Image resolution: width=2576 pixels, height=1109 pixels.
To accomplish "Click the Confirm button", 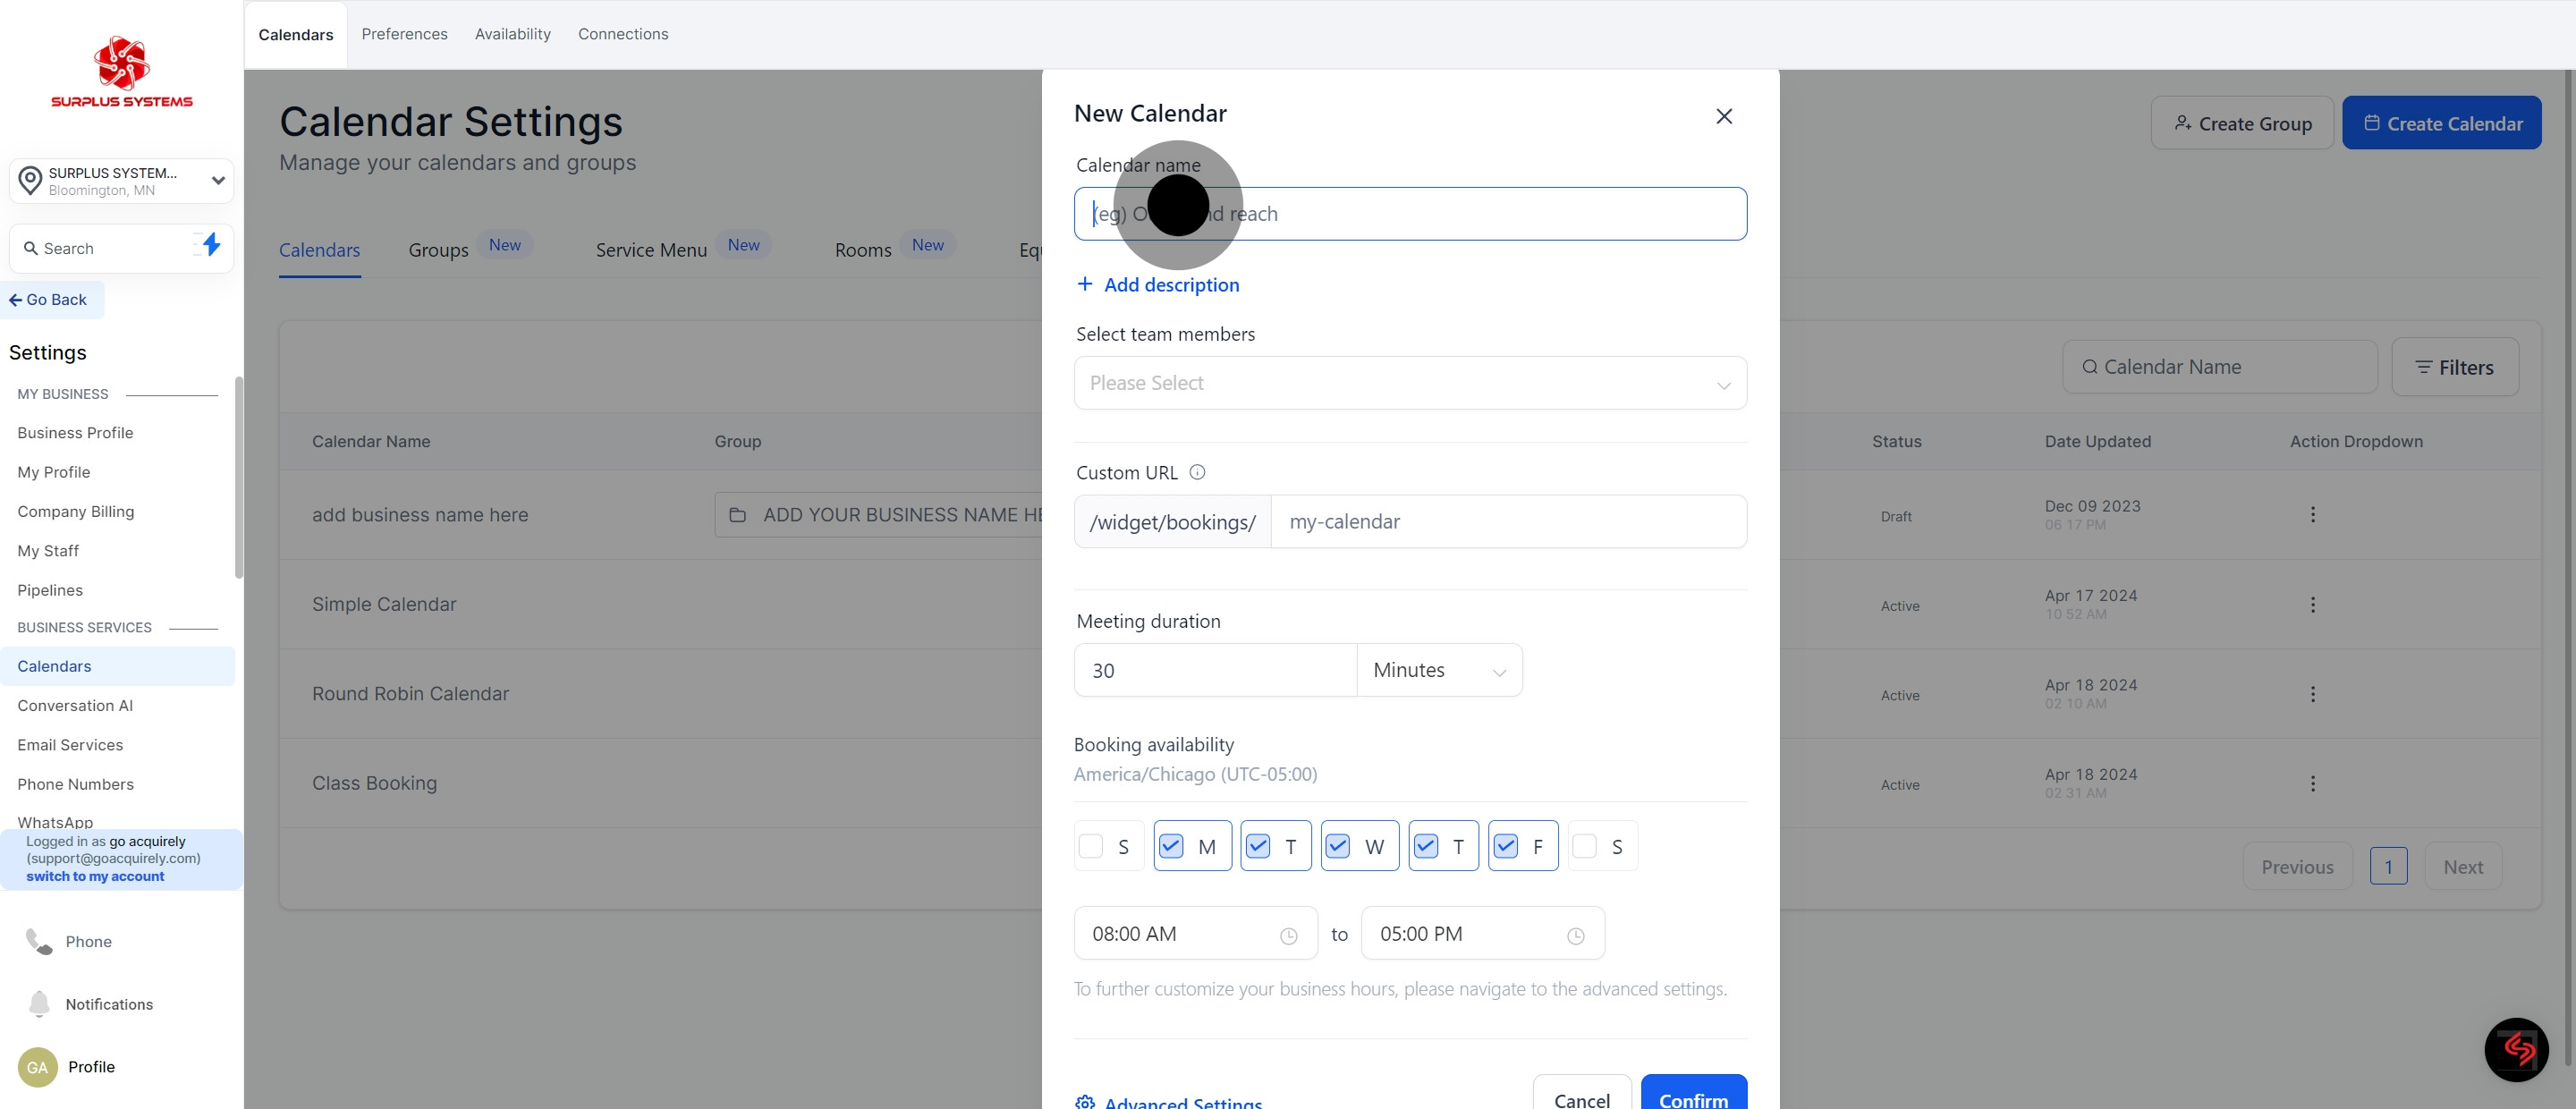I will [1692, 1097].
